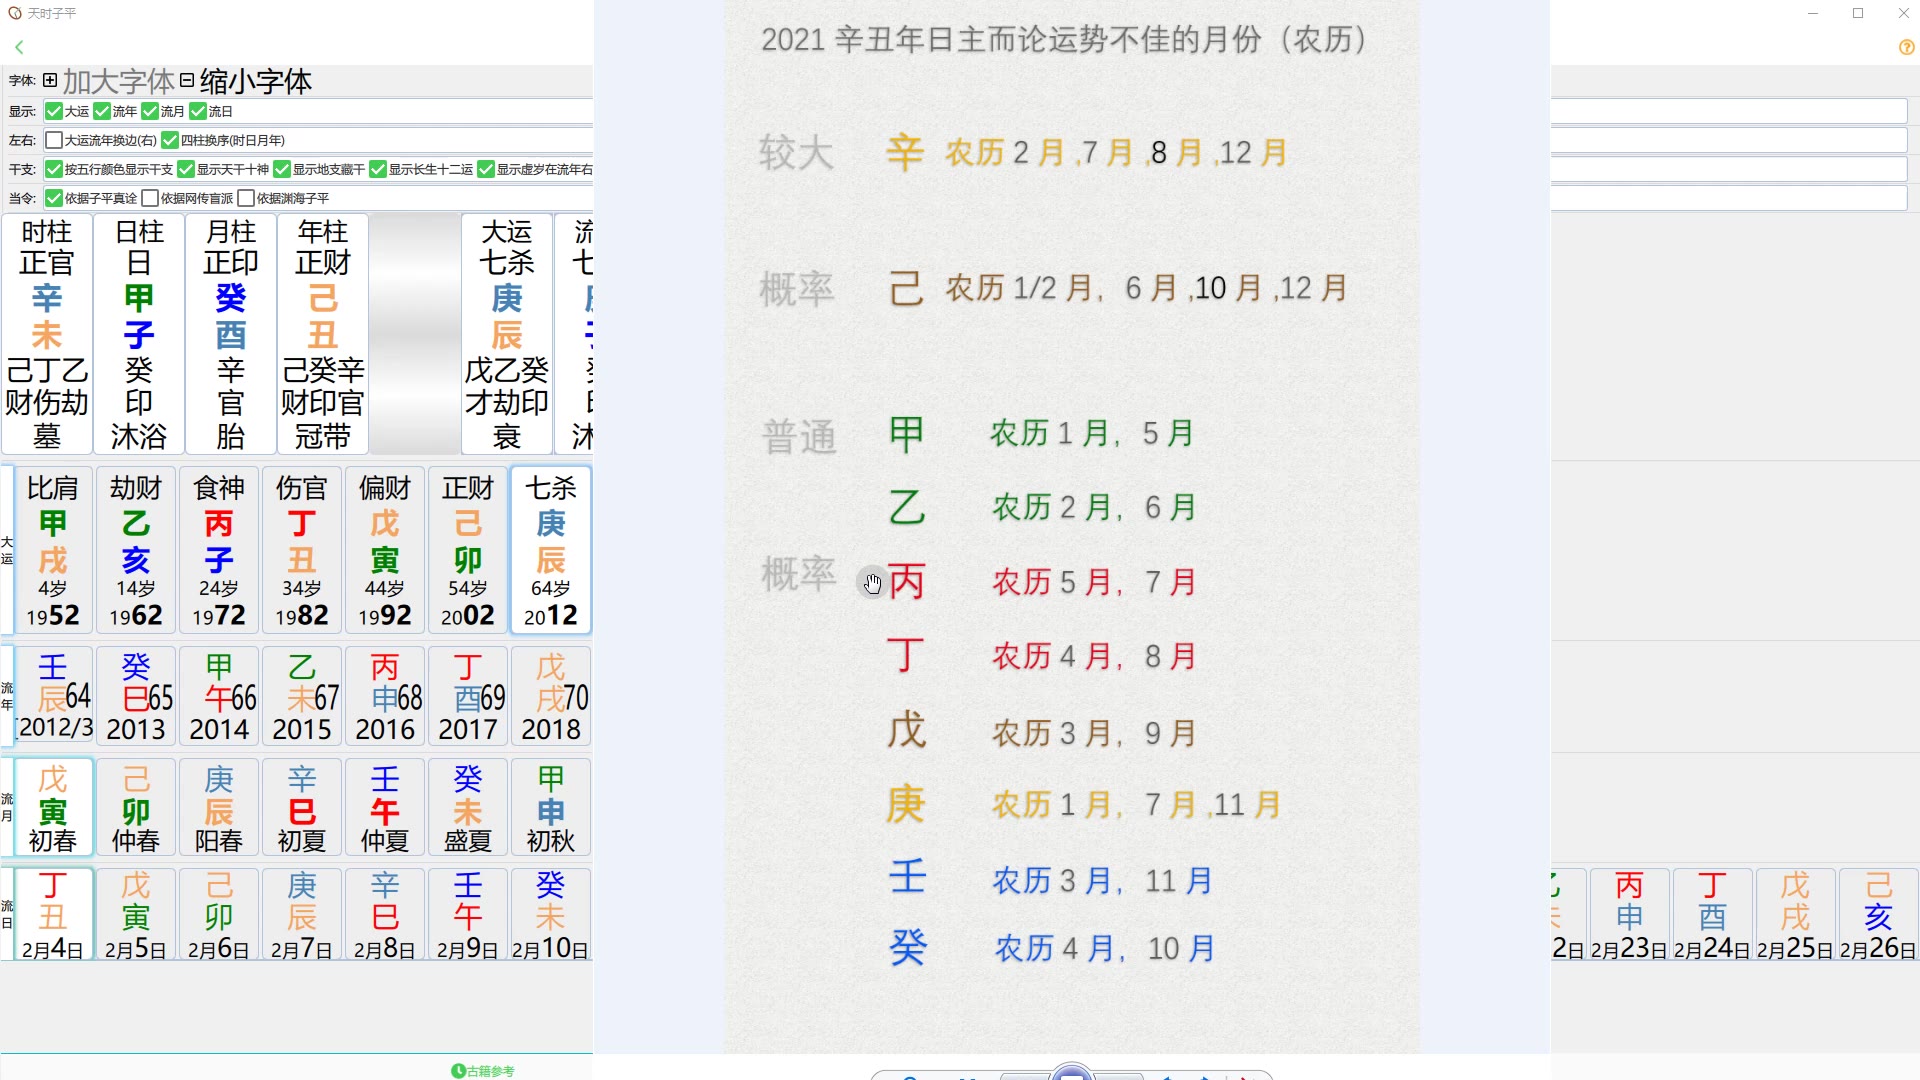Image resolution: width=1920 pixels, height=1080 pixels.
Task: Select 流年 壬辰 2012/3
Action: (x=53, y=696)
